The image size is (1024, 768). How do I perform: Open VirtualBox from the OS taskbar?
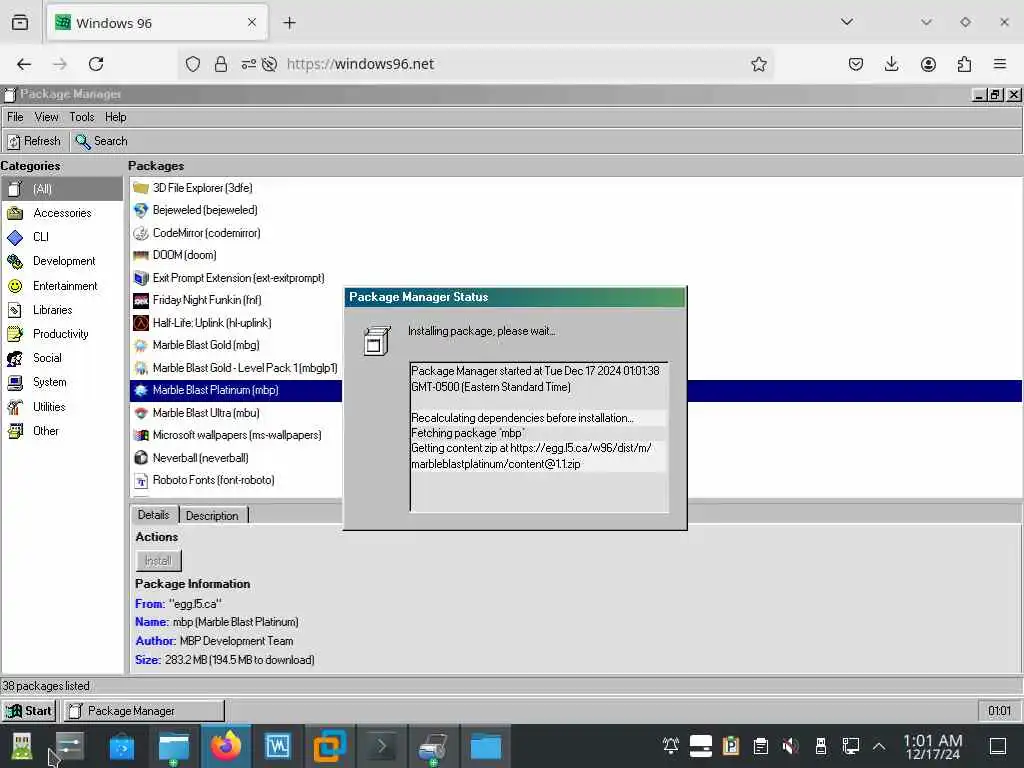(x=330, y=746)
